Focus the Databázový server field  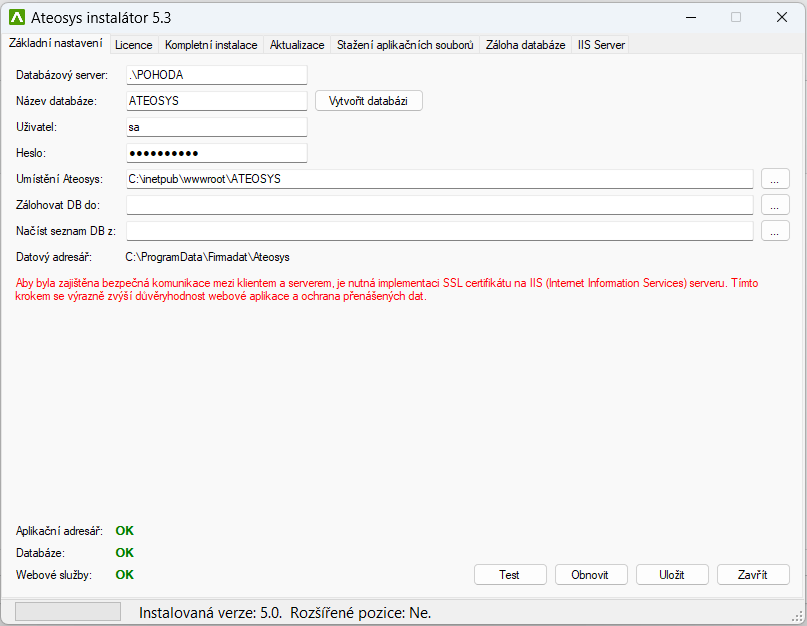click(216, 75)
